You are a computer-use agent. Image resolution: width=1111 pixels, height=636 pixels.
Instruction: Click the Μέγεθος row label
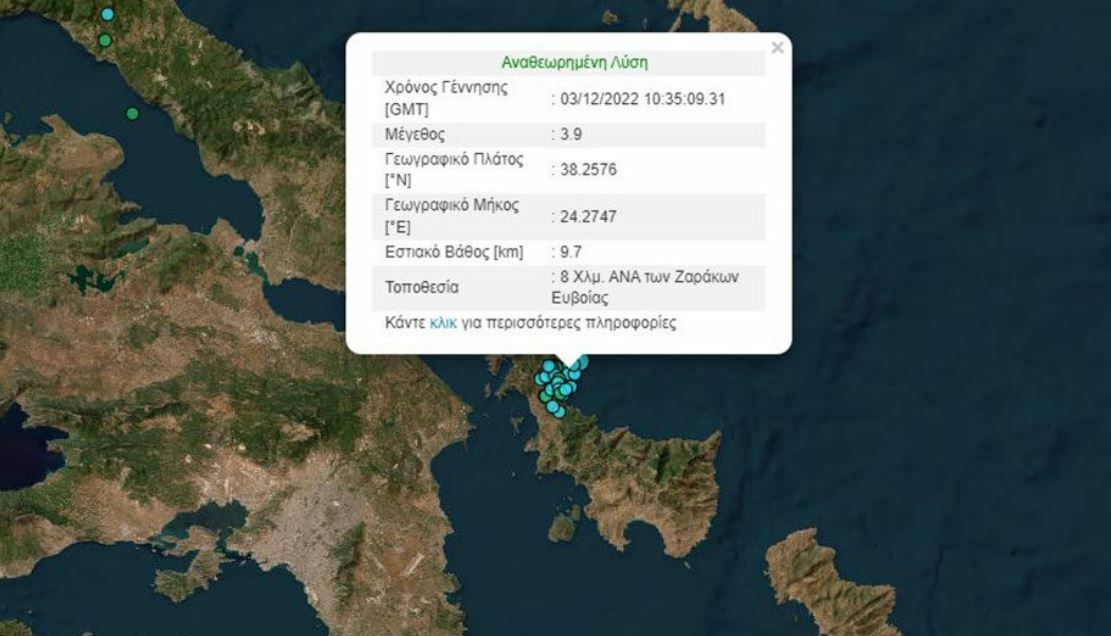415,135
